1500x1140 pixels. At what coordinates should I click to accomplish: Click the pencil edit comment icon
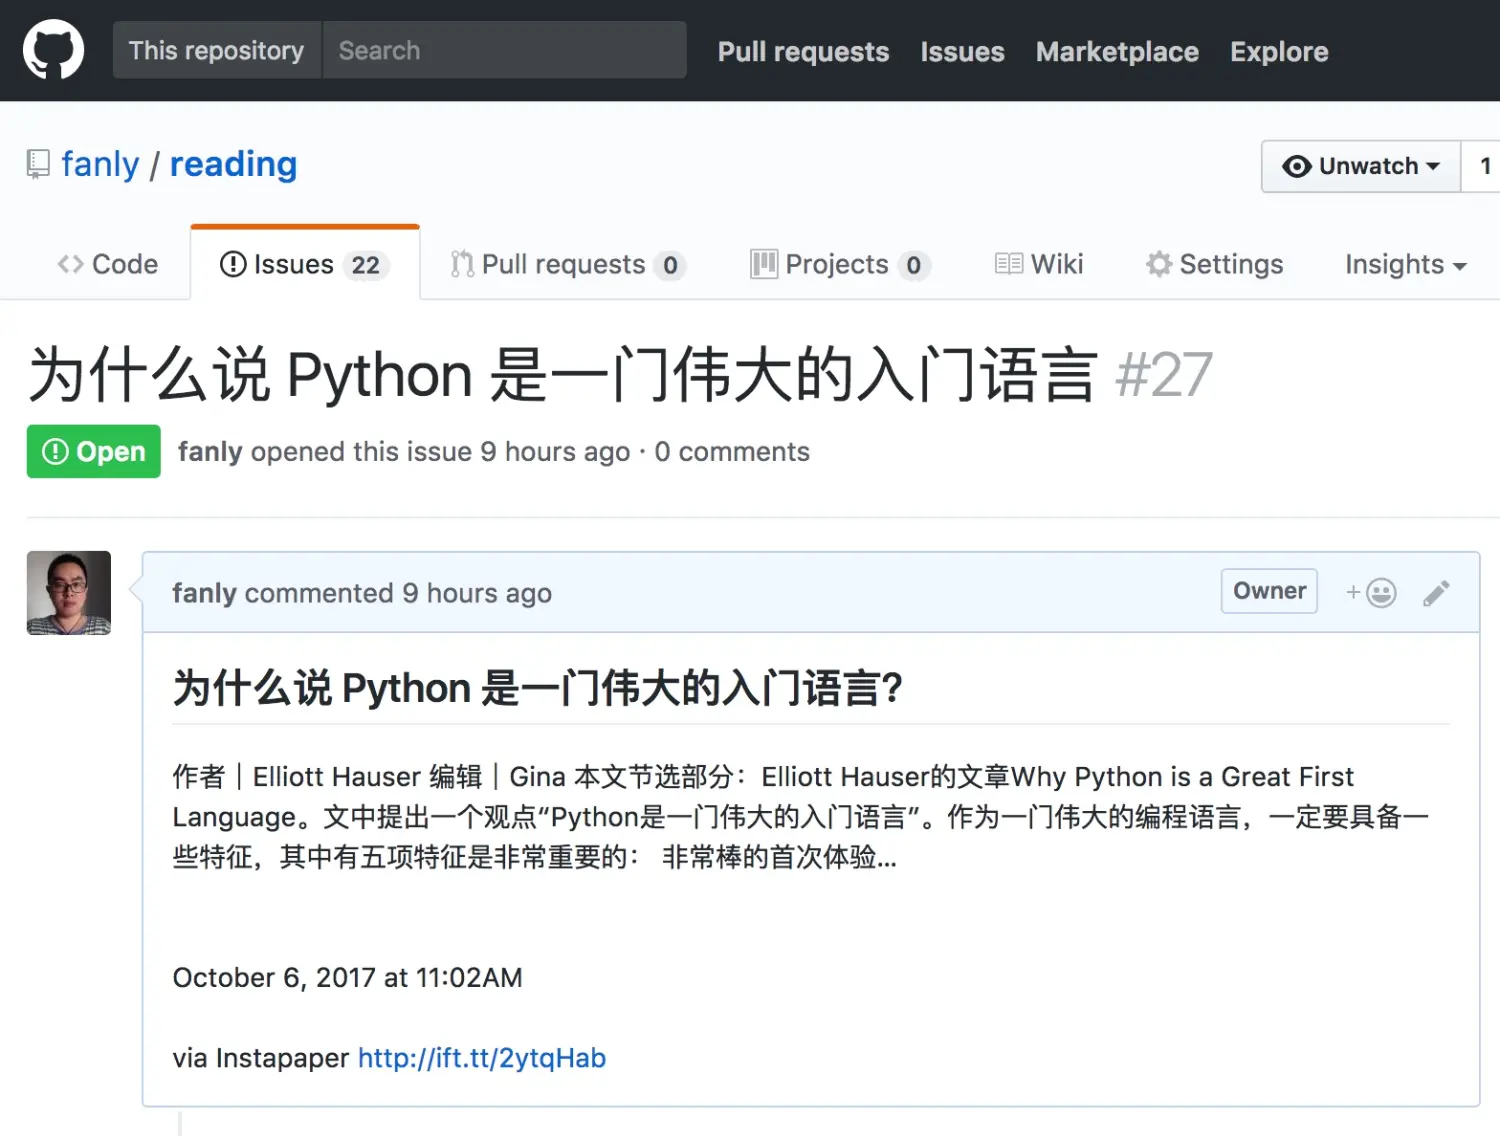pos(1436,593)
